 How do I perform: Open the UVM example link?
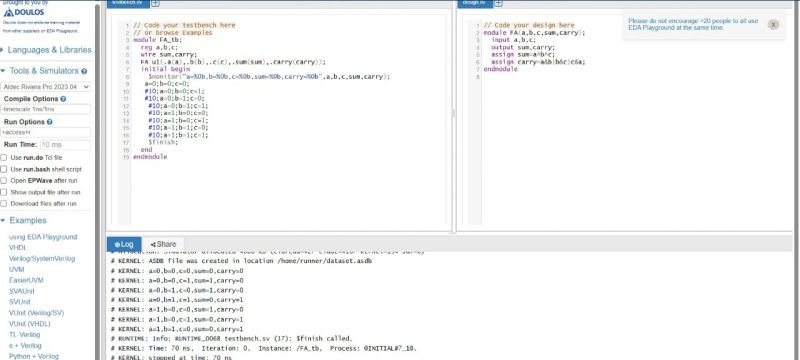click(16, 269)
